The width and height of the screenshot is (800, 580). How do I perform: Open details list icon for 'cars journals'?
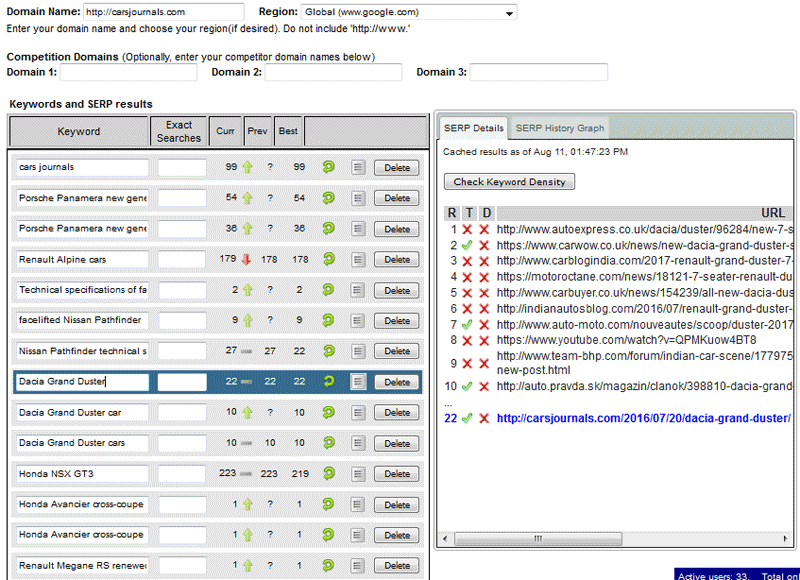click(358, 167)
